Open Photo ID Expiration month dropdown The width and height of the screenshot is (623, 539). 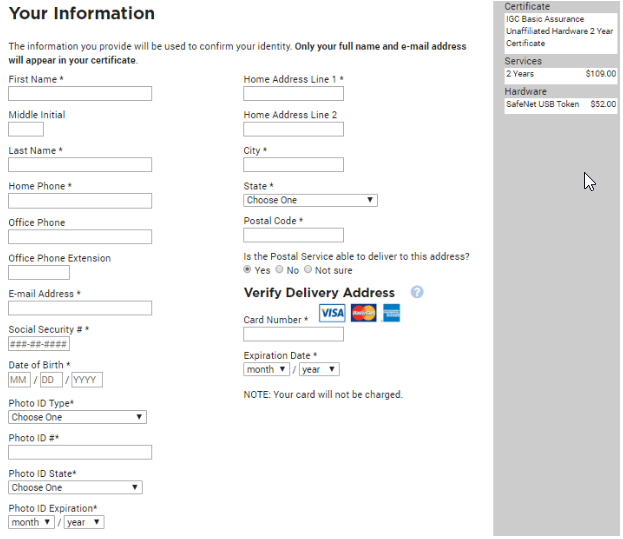(31, 522)
